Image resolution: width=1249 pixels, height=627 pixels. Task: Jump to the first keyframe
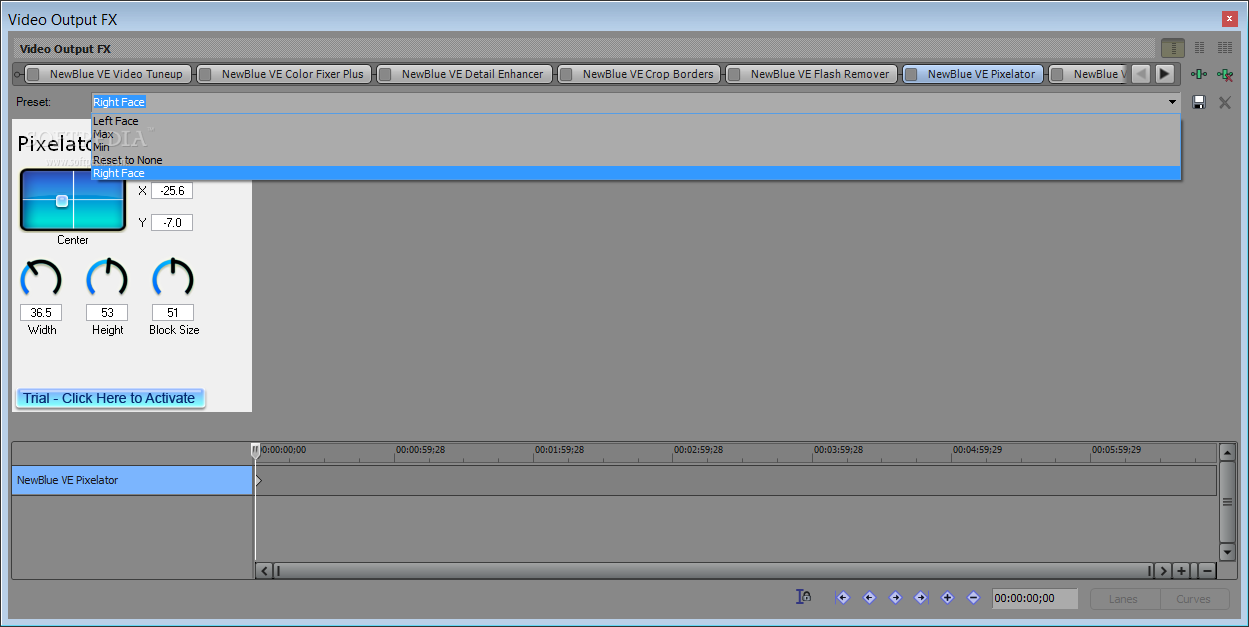point(843,598)
